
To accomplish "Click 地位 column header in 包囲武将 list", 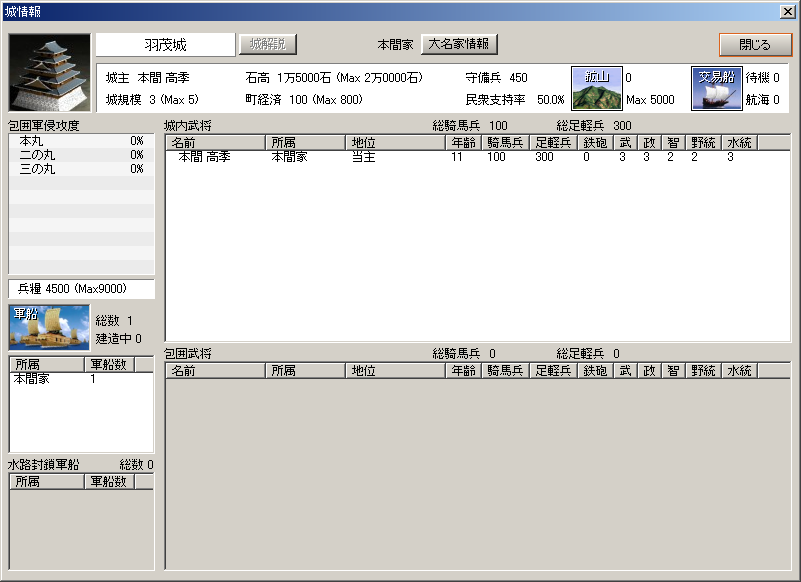I will [394, 371].
